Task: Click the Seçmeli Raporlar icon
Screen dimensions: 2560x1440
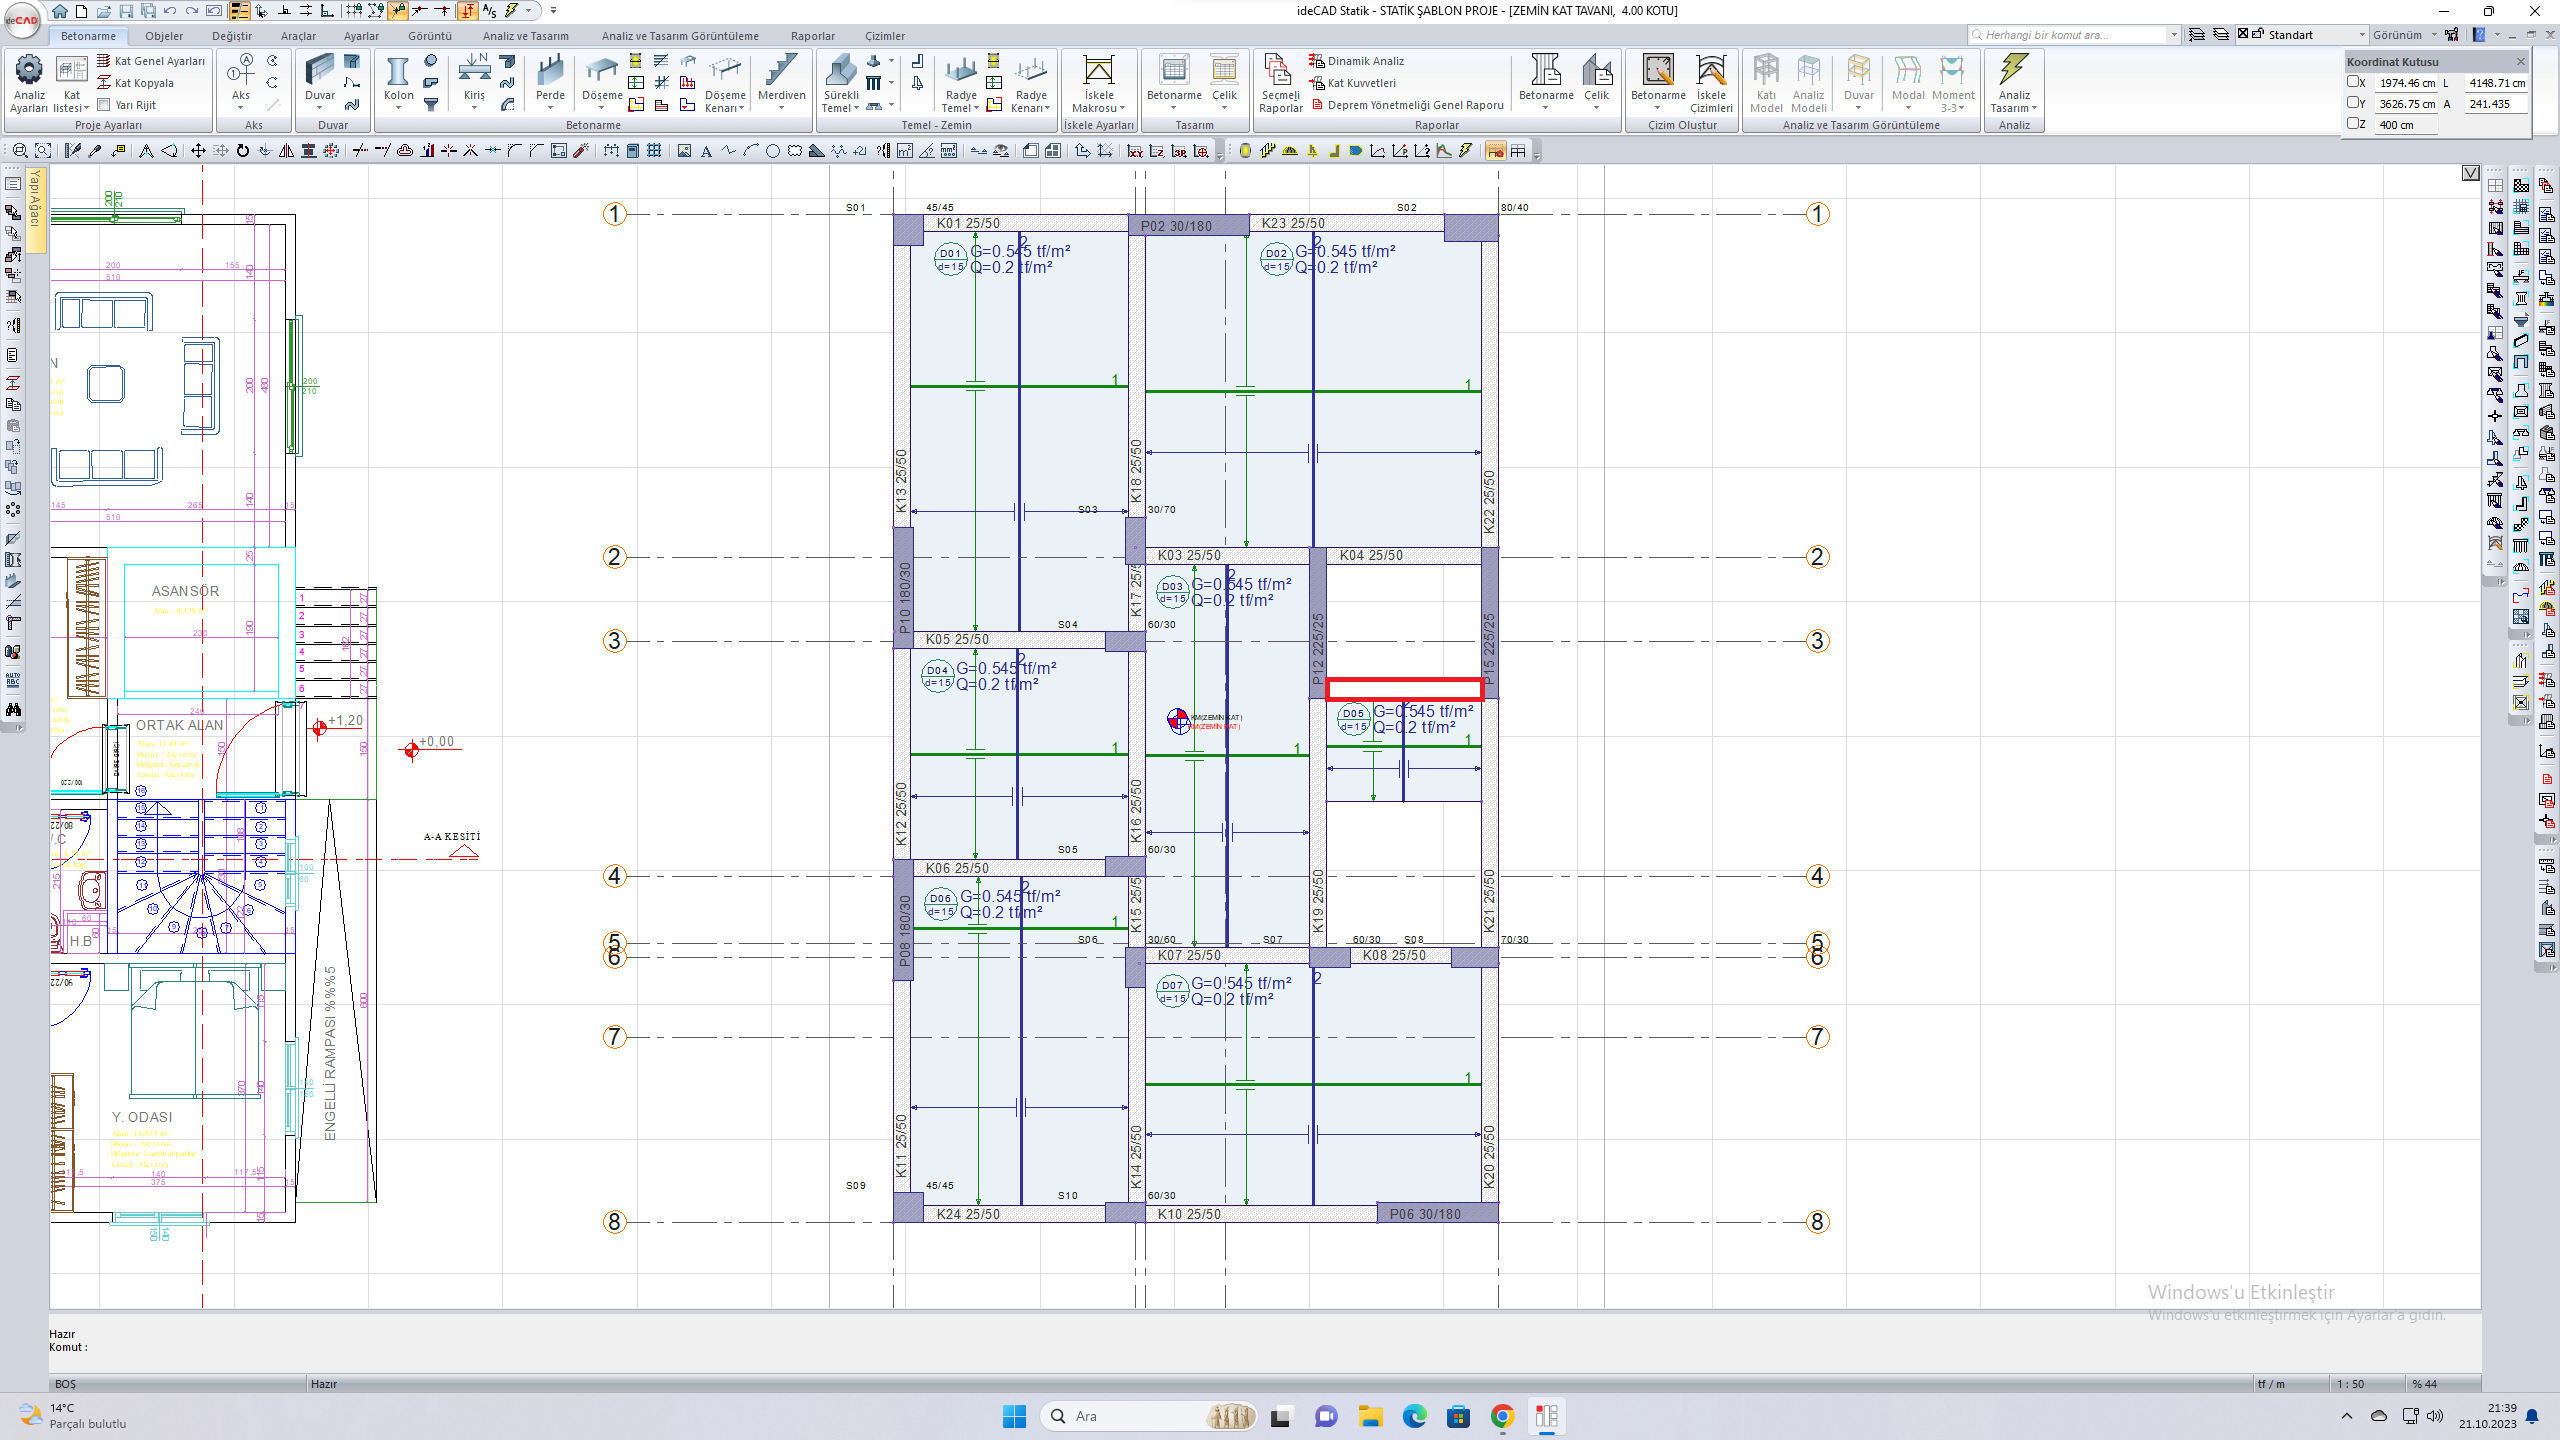Action: point(1279,71)
